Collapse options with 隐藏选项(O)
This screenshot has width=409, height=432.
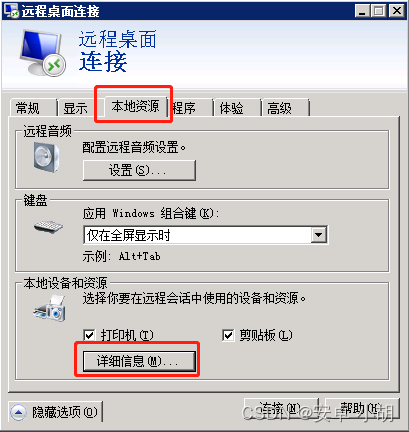point(55,412)
